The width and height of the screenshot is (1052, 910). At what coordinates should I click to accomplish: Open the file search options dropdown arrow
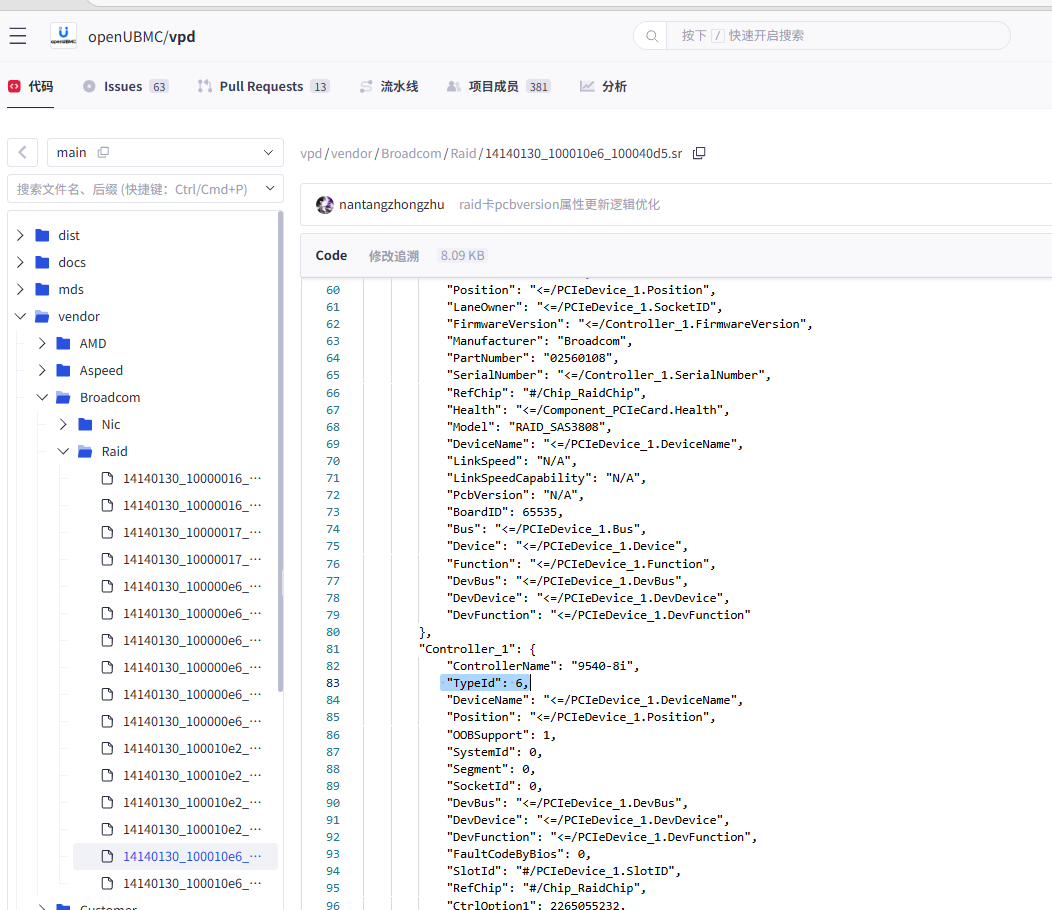270,189
